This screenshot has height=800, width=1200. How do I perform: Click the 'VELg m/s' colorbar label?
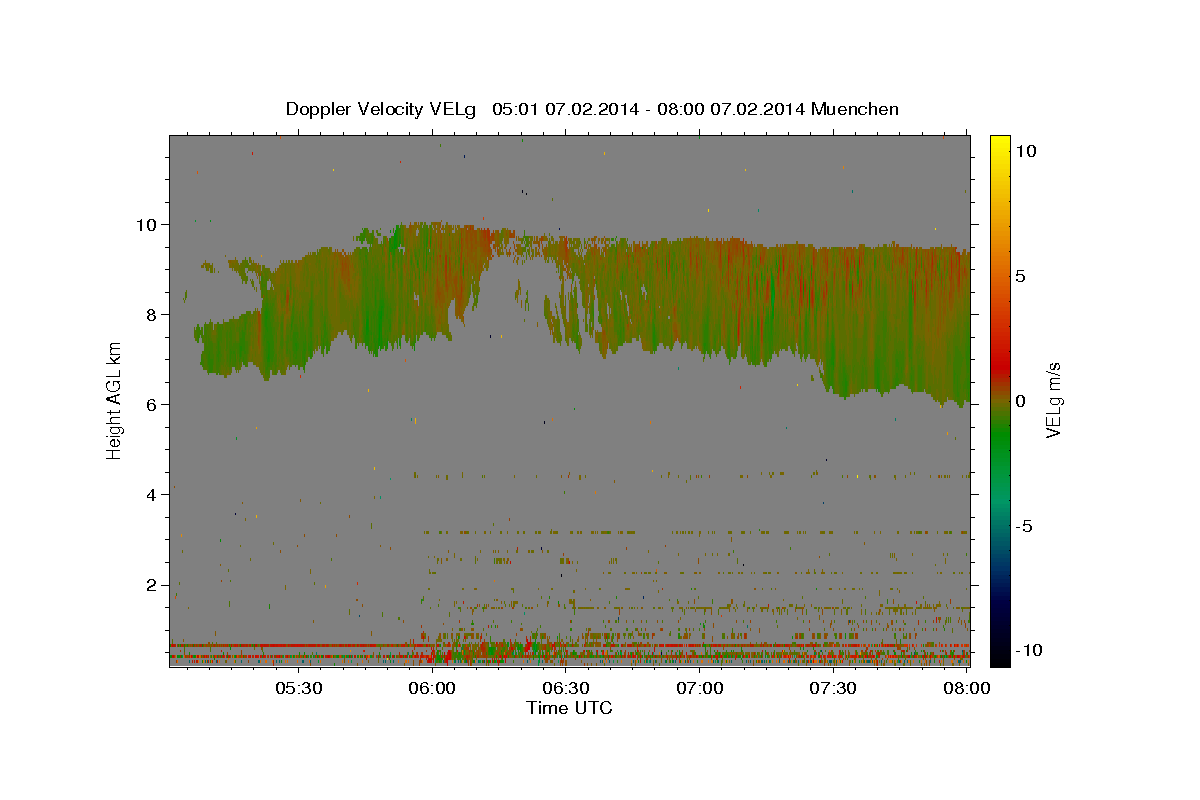(x=1053, y=401)
